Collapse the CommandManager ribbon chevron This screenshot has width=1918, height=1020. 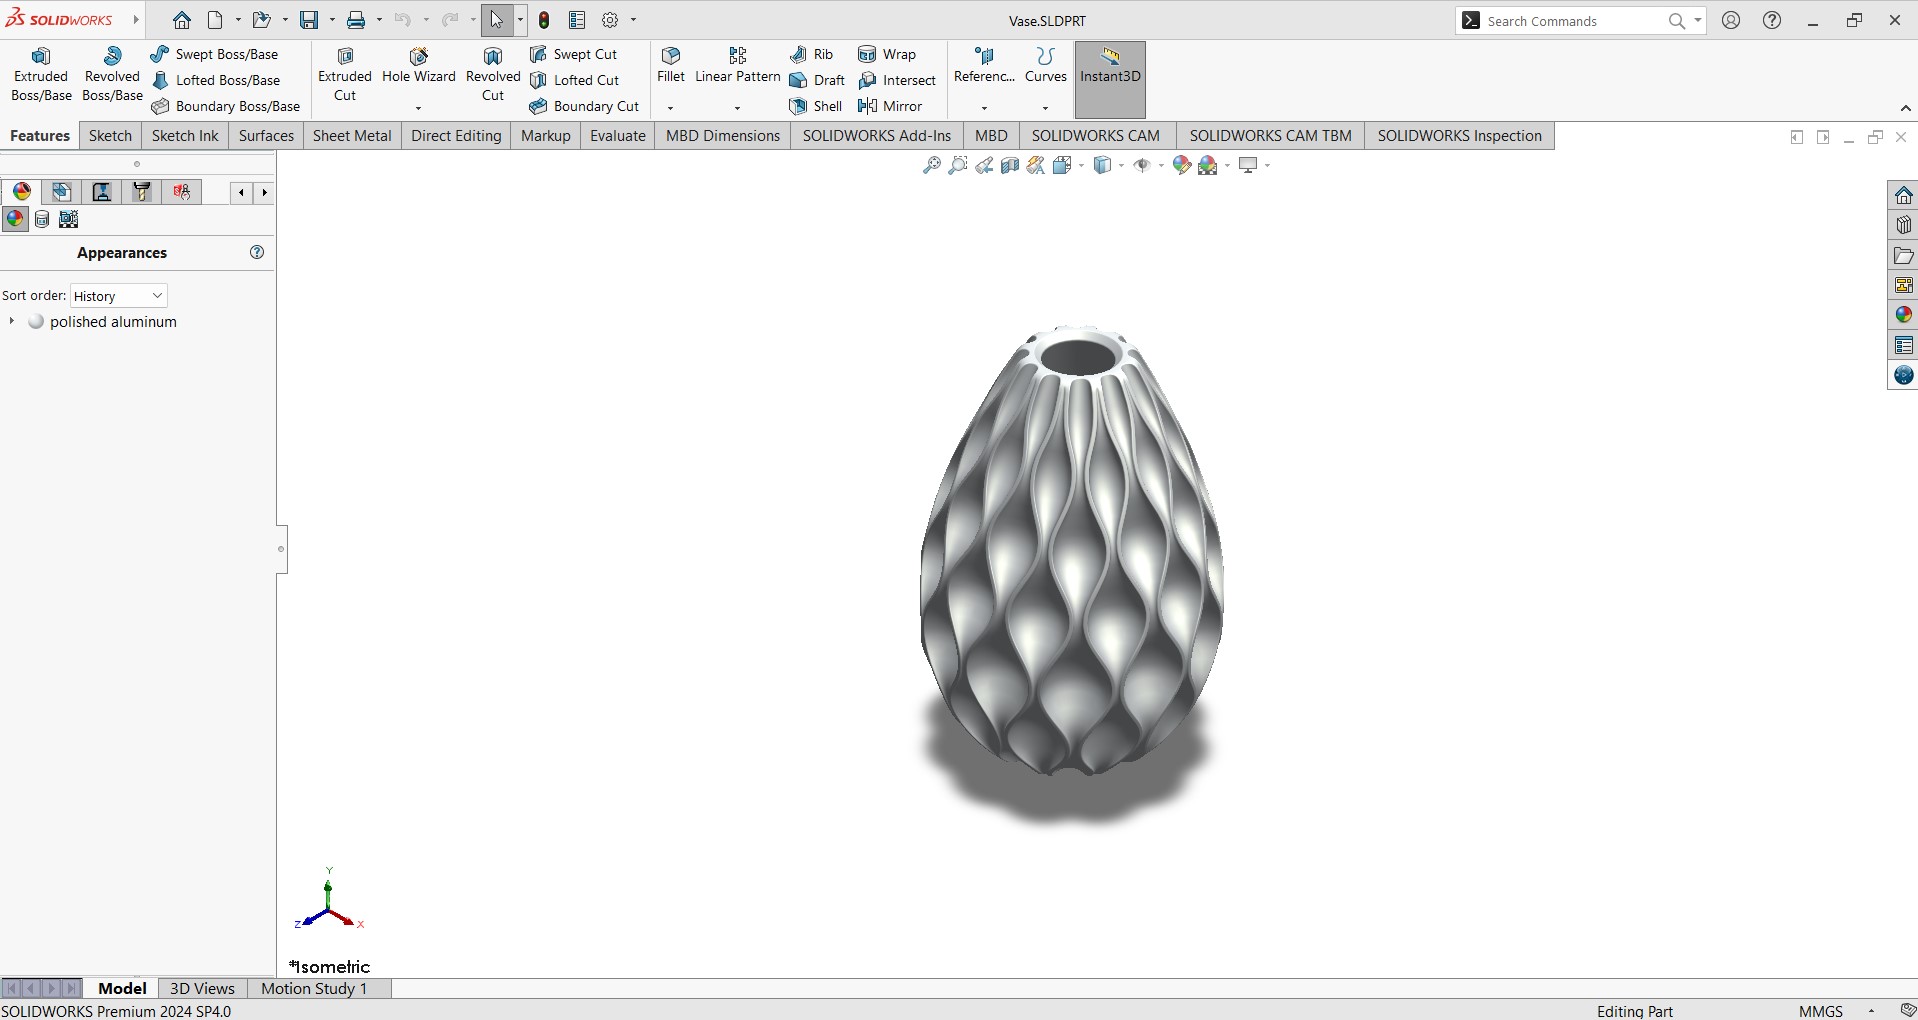[x=1905, y=108]
